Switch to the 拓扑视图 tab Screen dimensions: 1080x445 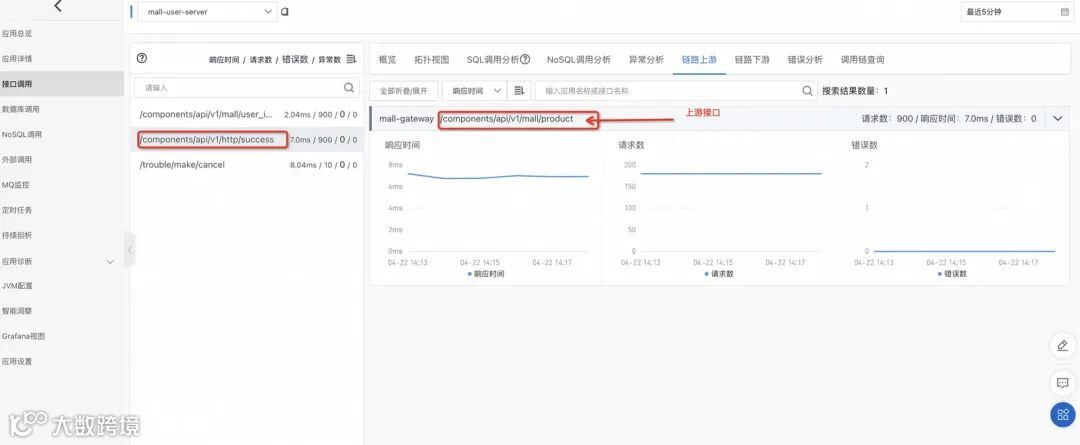[x=432, y=60]
